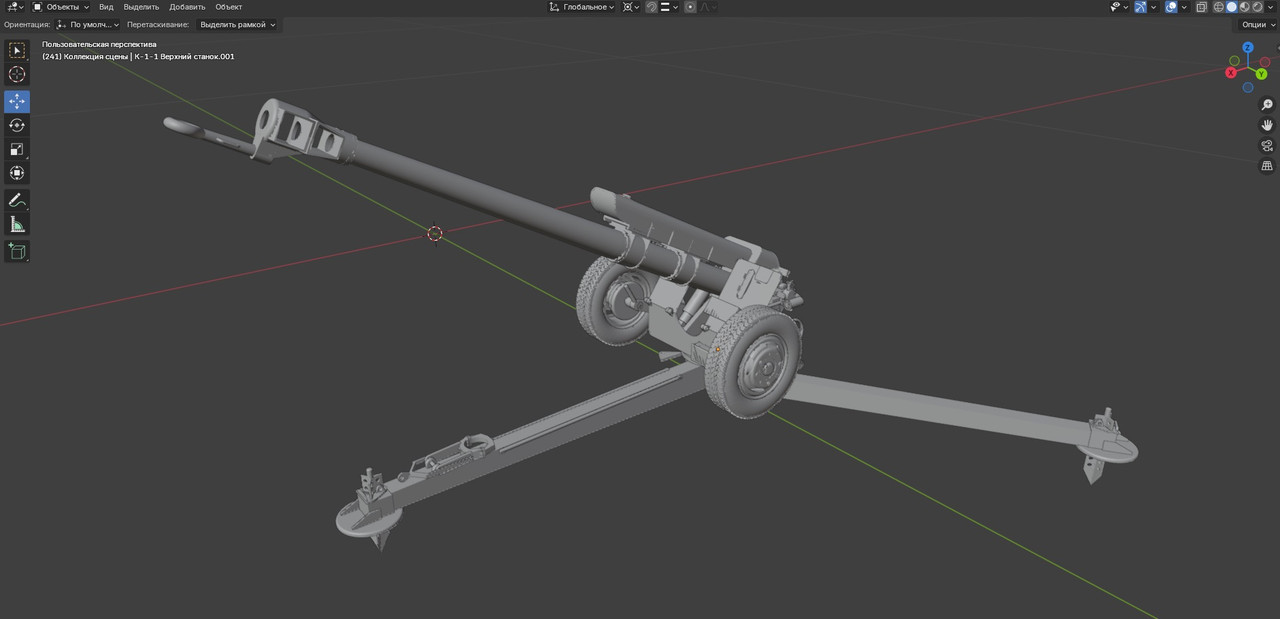Open snapping options dropdown
This screenshot has height=619, width=1280.
tap(668, 7)
